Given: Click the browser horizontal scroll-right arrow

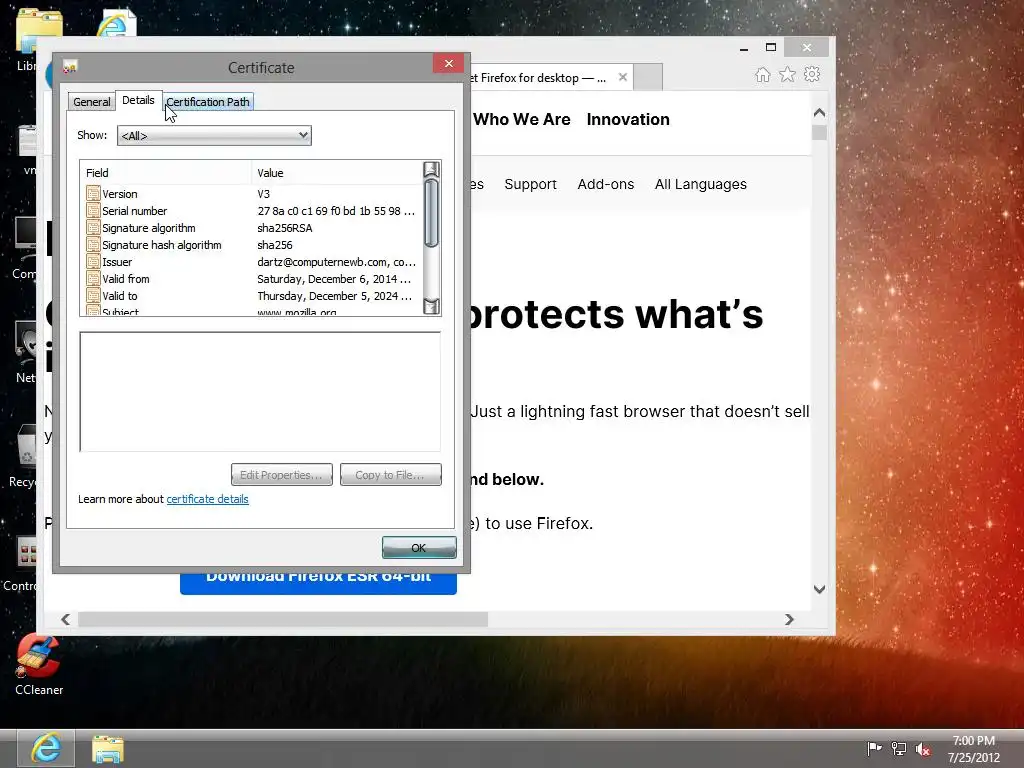Looking at the screenshot, I should pyautogui.click(x=789, y=618).
